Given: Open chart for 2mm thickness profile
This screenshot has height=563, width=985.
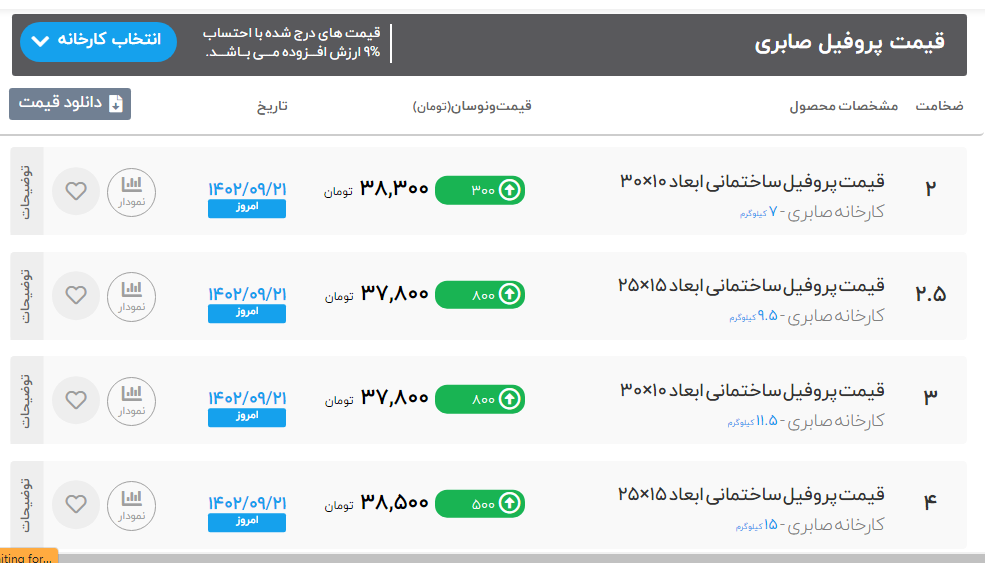Looking at the screenshot, I should pos(132,191).
